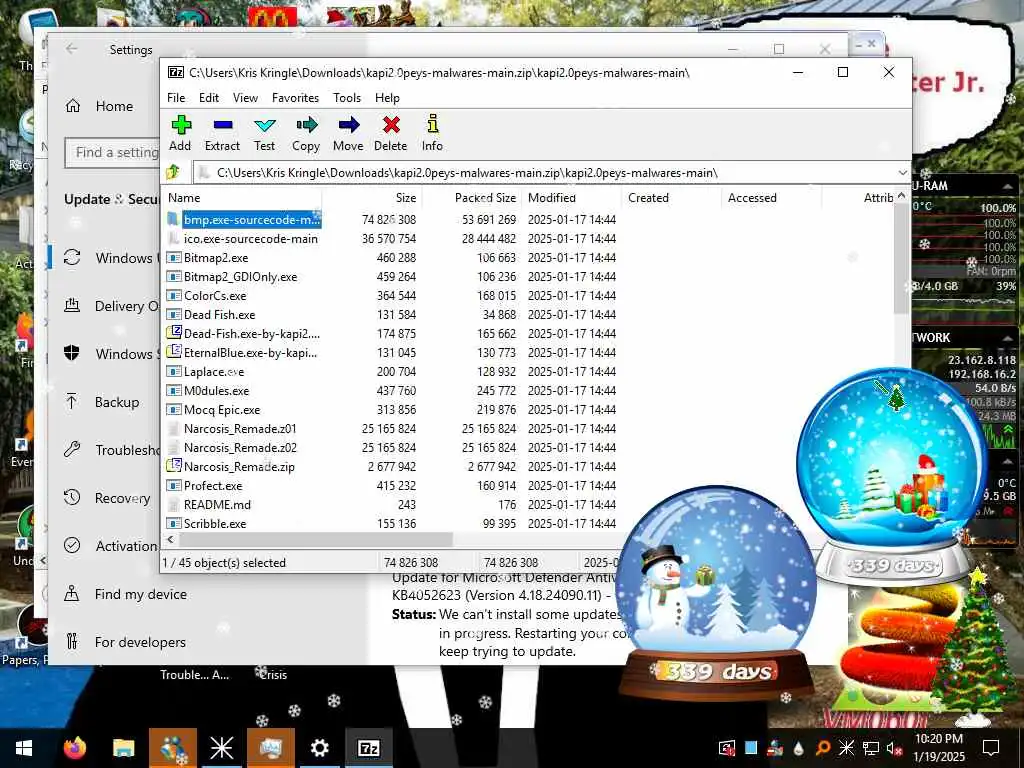
Task: Click the horizontal scrollbar left arrow
Action: pos(170,539)
